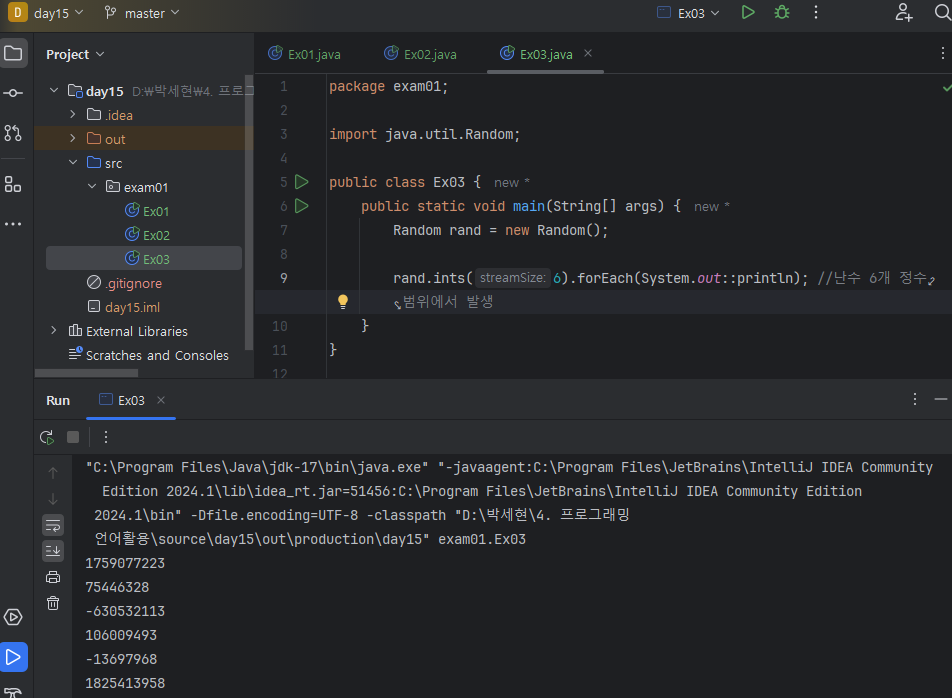Toggle the Project tool window sidebar icon

(13, 53)
